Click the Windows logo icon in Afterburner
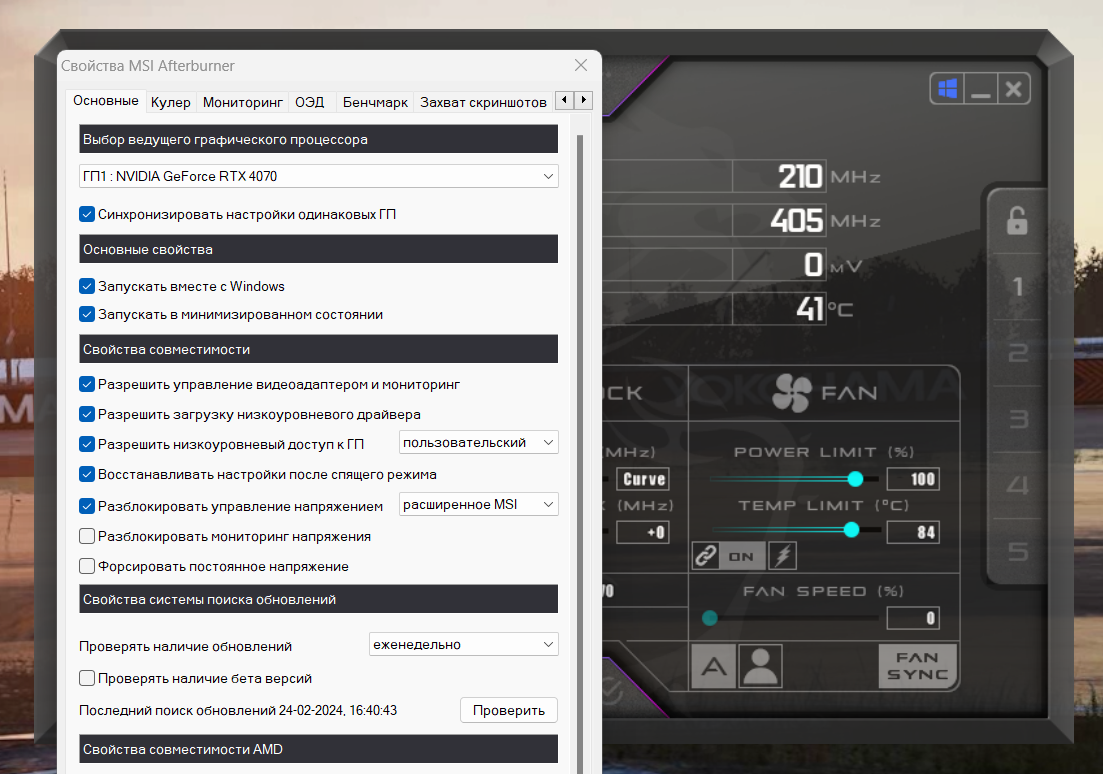1103x774 pixels. 948,89
